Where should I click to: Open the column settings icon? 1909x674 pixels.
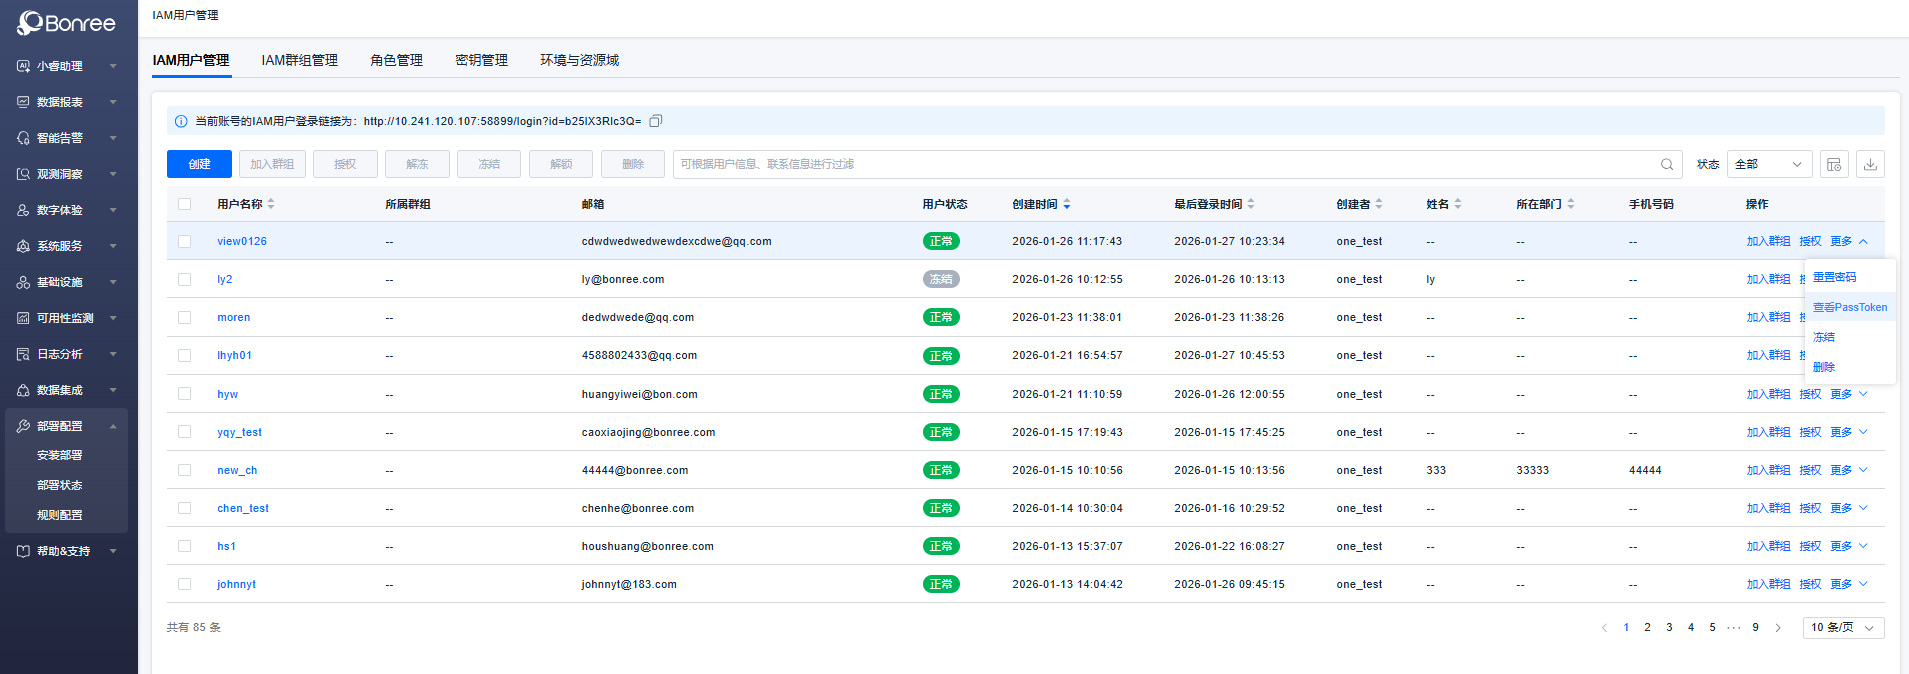tap(1834, 164)
